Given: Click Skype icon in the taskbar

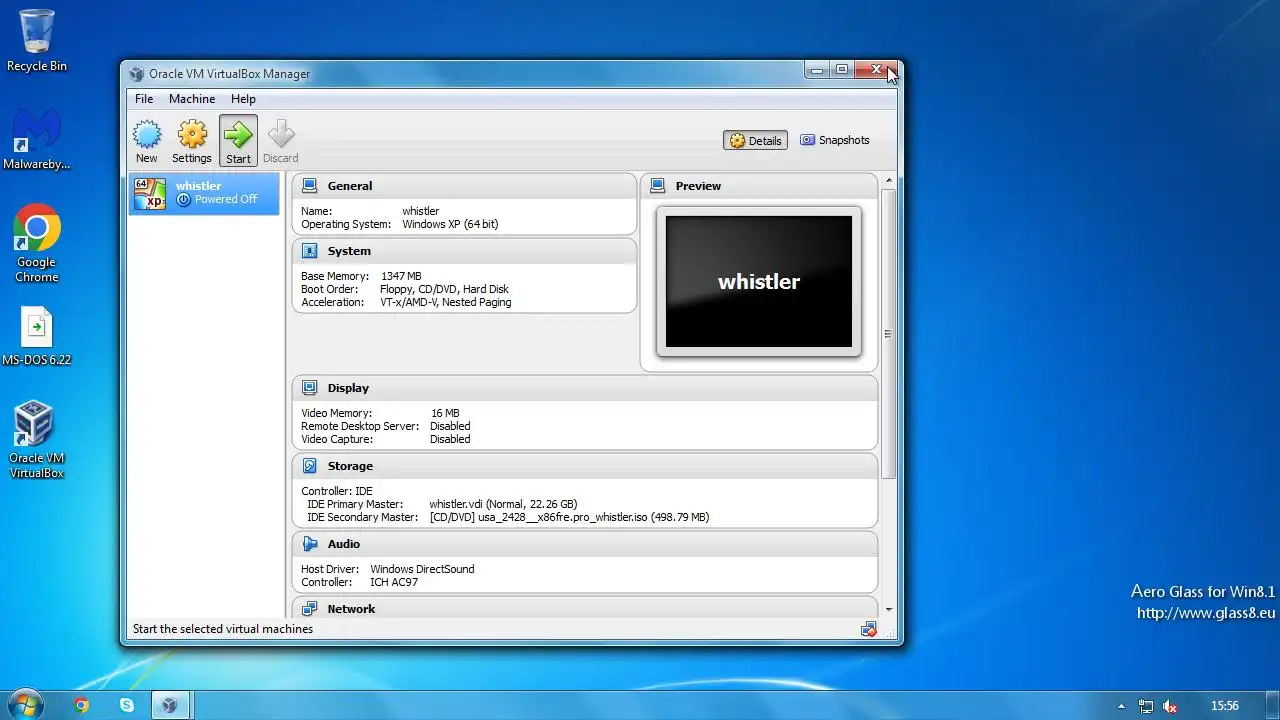Looking at the screenshot, I should pos(127,705).
